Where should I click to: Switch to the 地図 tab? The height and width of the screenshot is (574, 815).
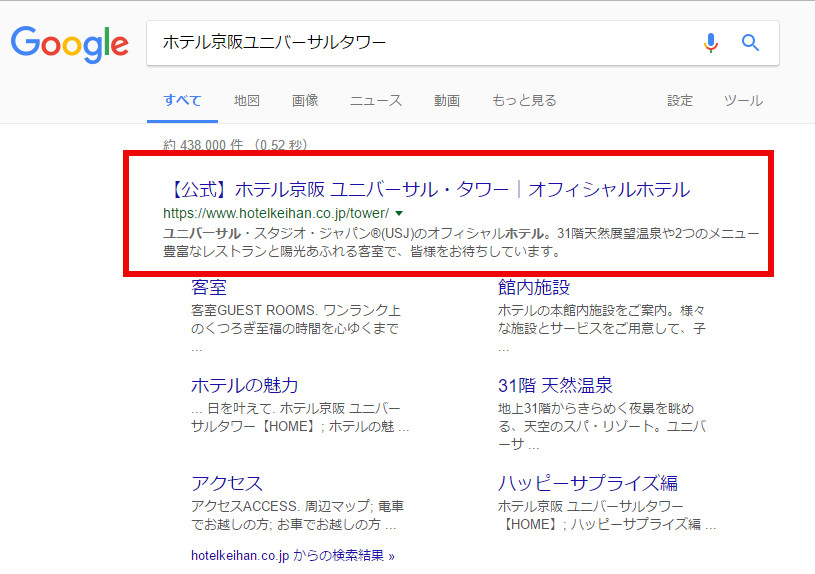click(x=247, y=100)
